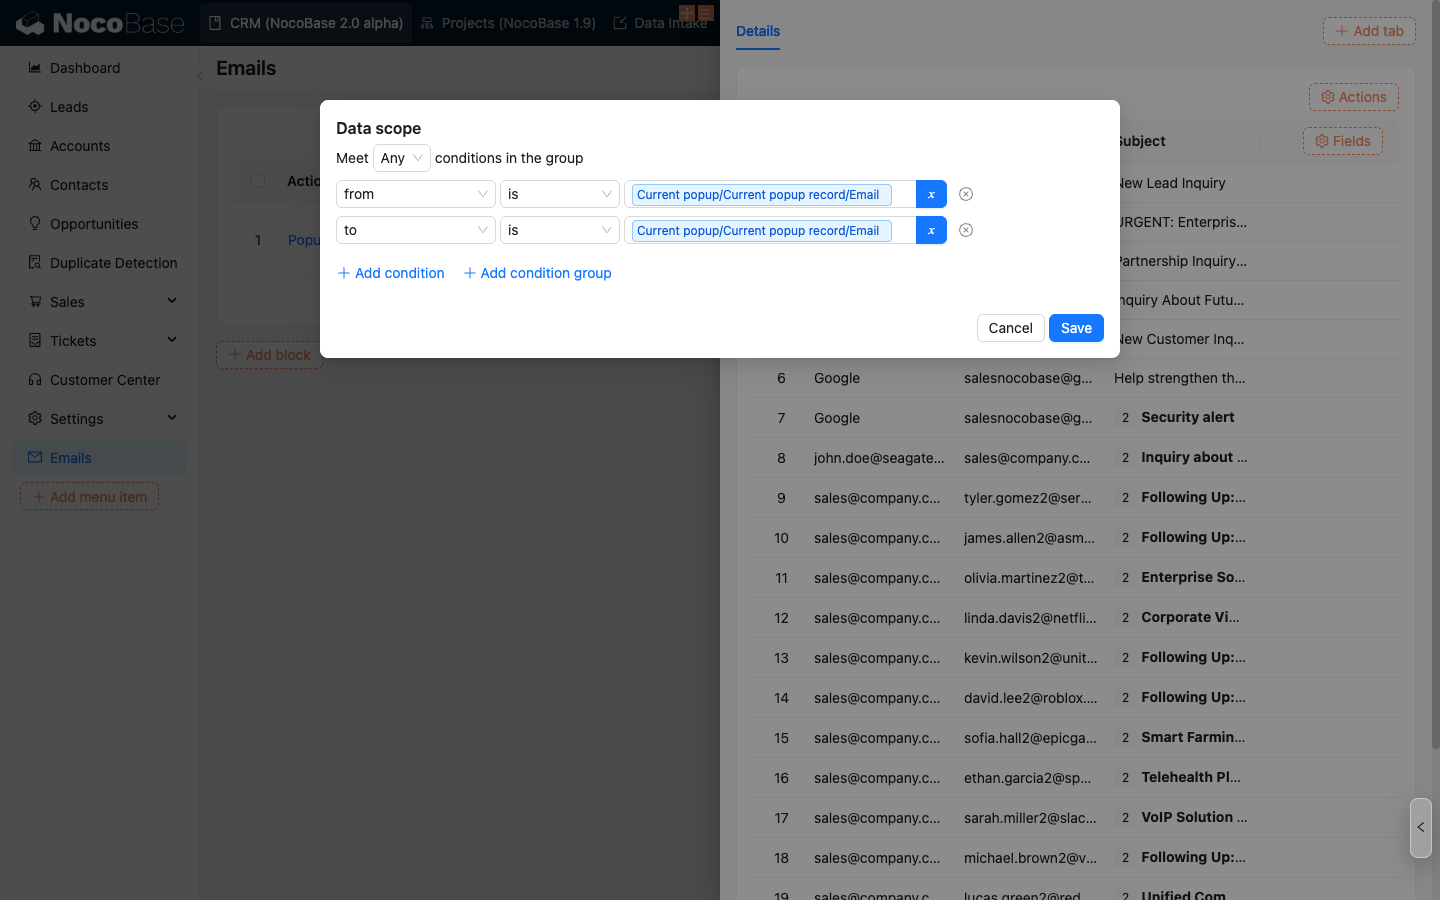Screen dimensions: 1440x900
Task: Click the value field in the from row
Action: tap(770, 194)
